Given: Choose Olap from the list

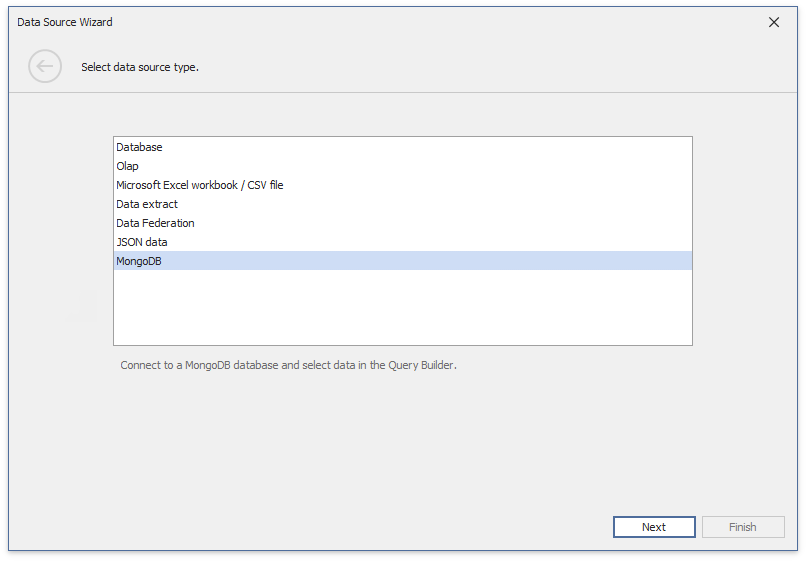Looking at the screenshot, I should click(x=127, y=166).
